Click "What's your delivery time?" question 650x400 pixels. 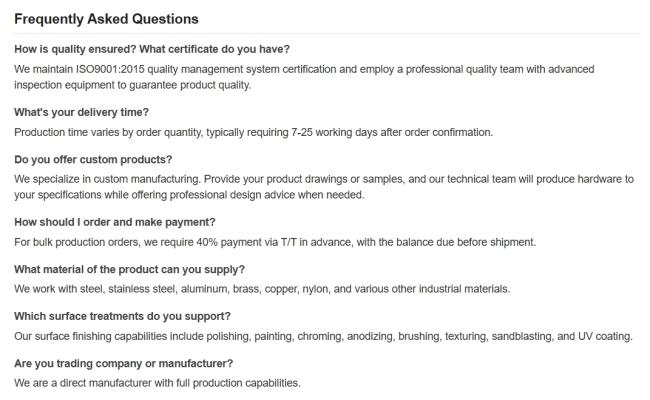click(81, 112)
